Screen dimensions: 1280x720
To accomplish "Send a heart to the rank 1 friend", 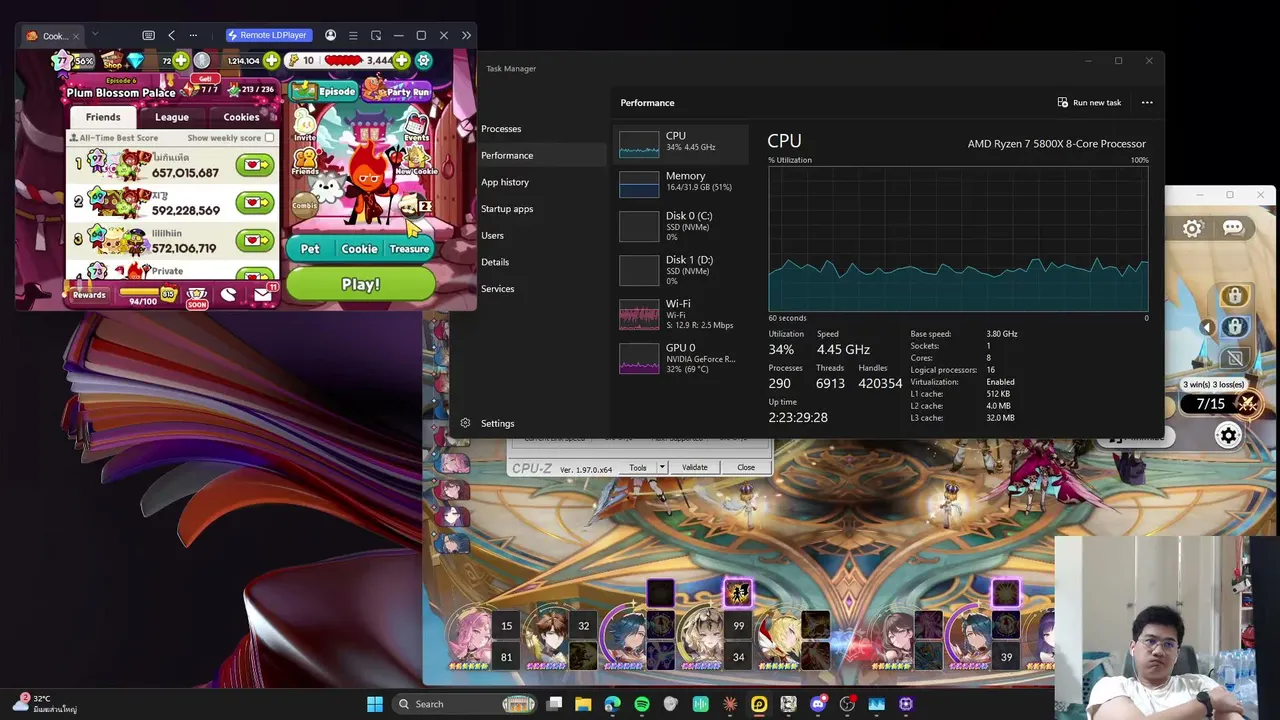I will [x=254, y=165].
